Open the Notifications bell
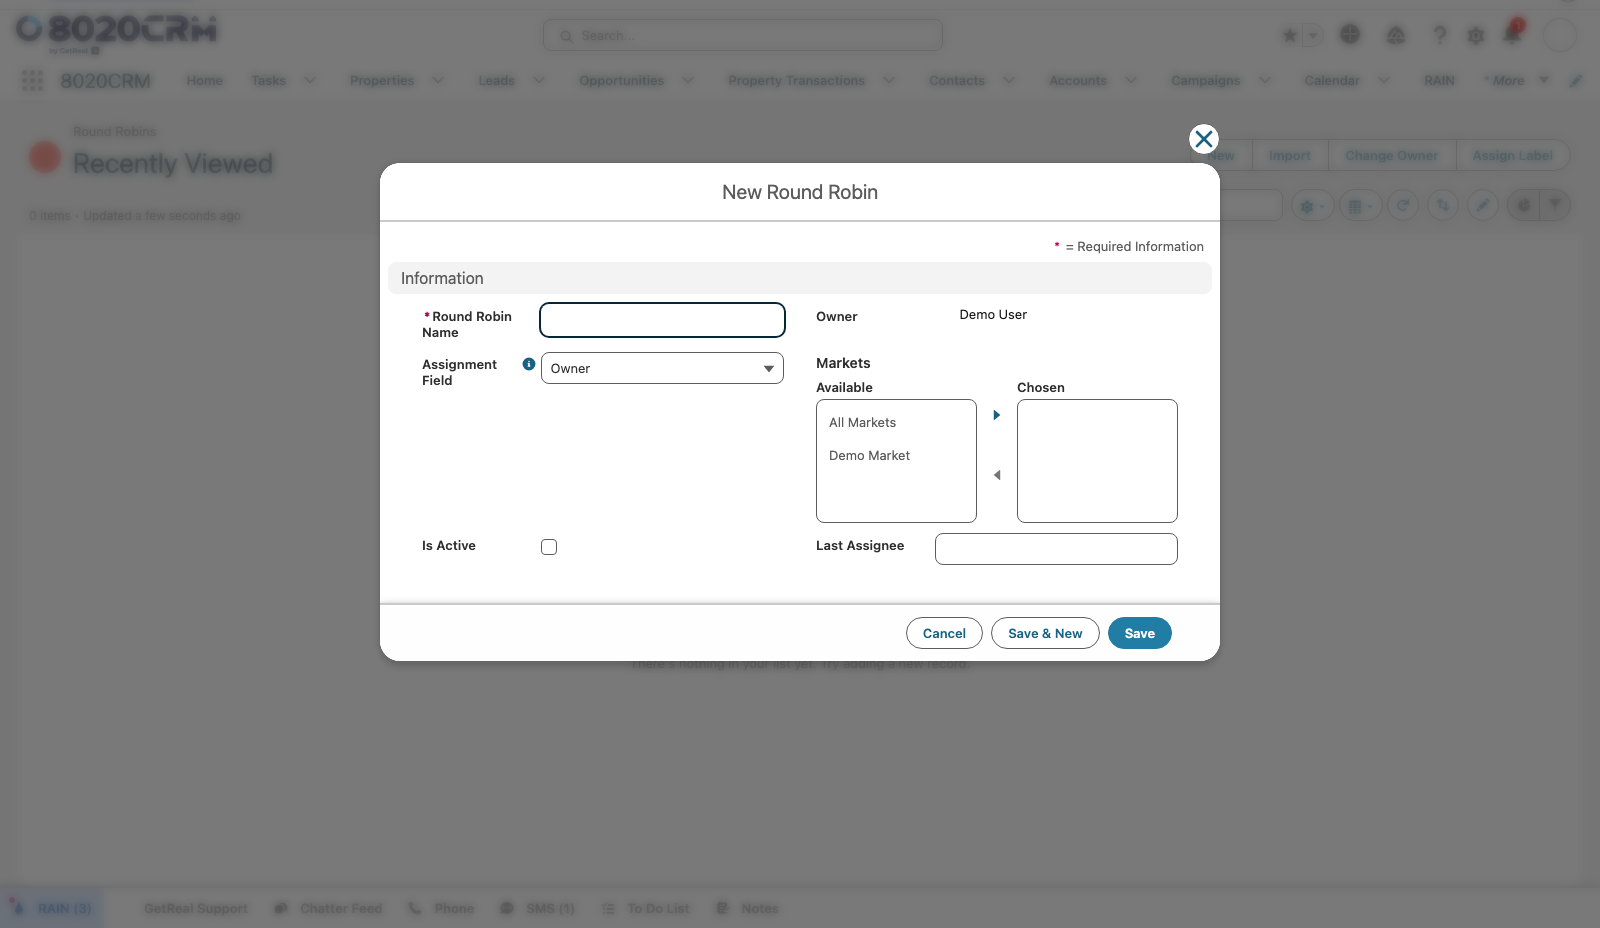Viewport: 1600px width, 928px height. tap(1513, 33)
